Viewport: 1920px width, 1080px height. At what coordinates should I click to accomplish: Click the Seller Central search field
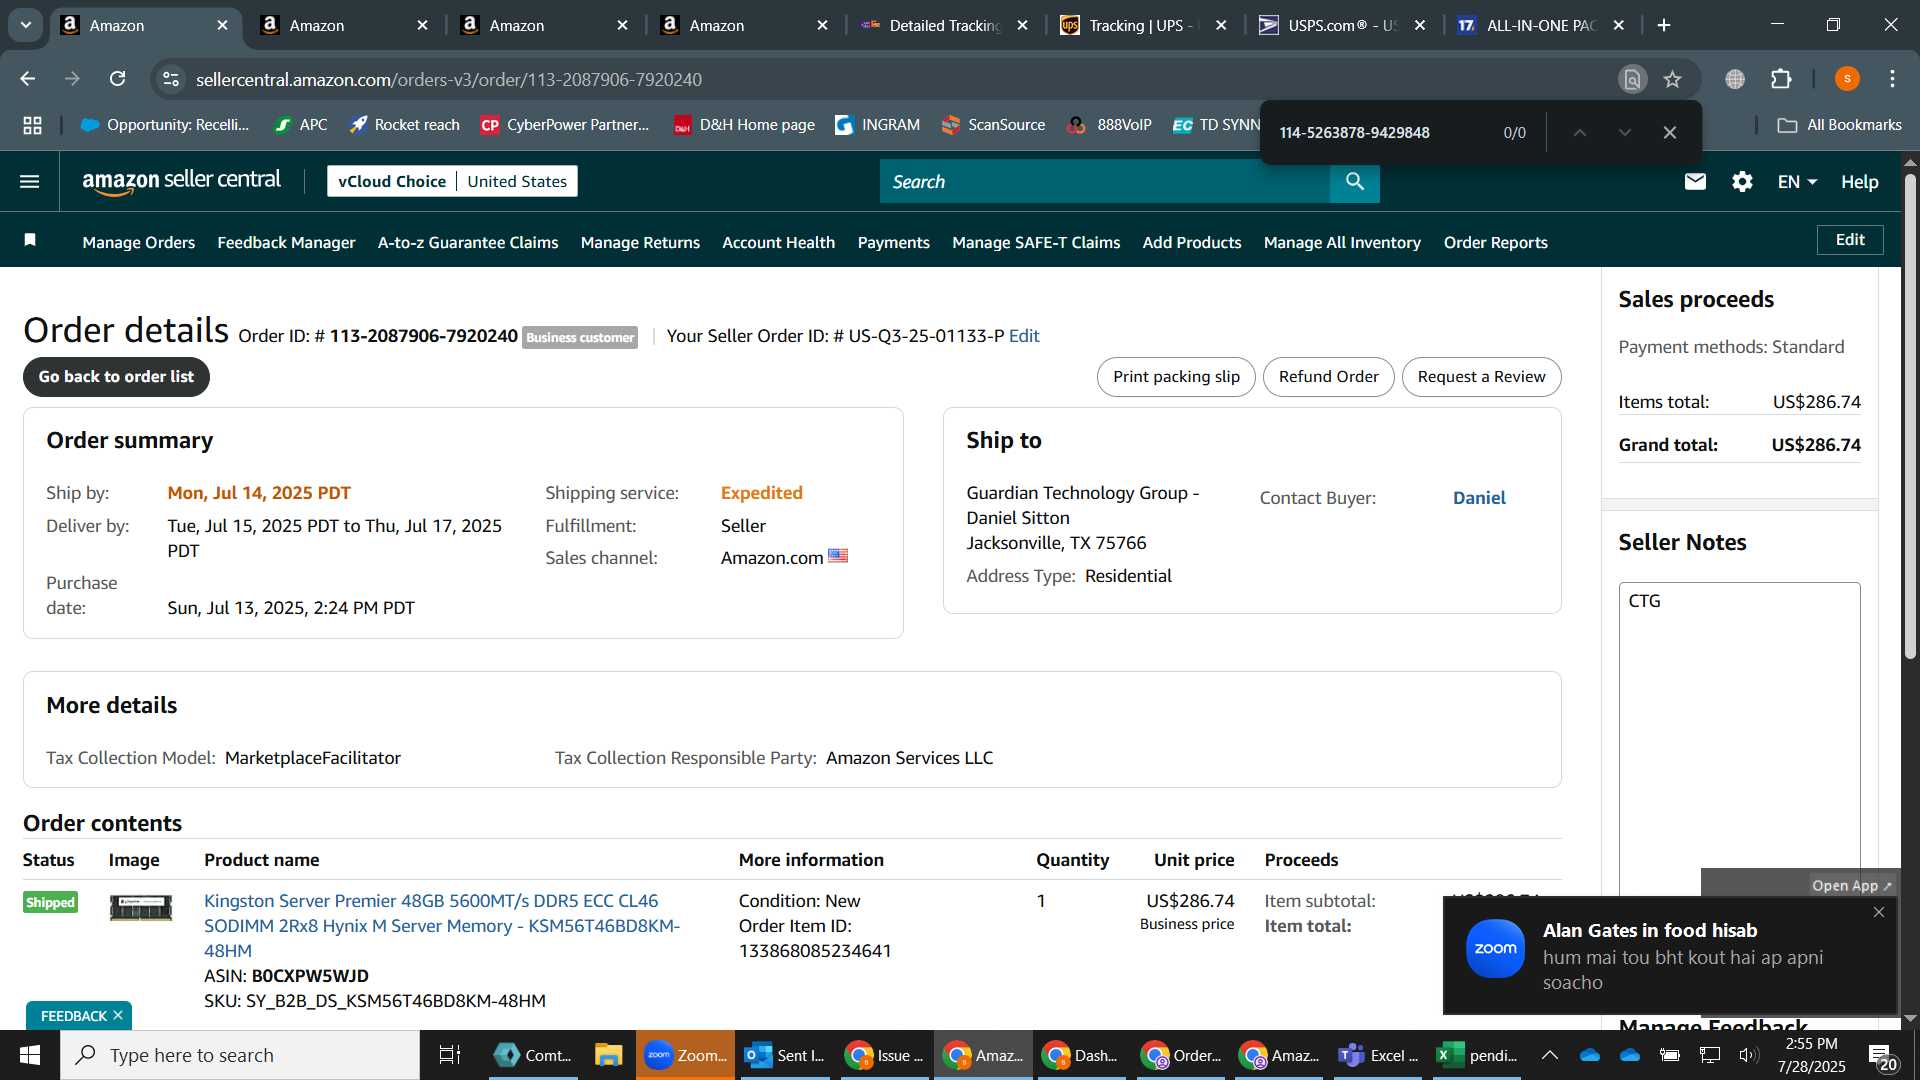pyautogui.click(x=1104, y=181)
